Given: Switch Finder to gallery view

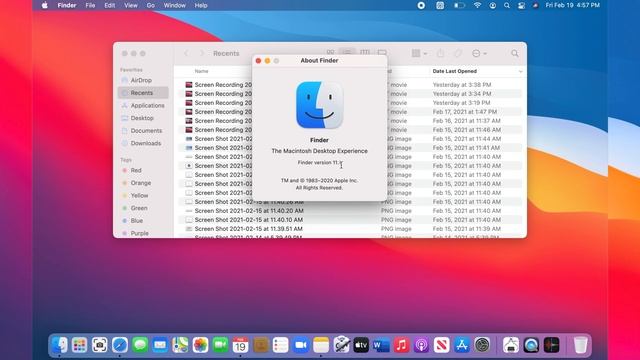Looking at the screenshot, I should pyautogui.click(x=382, y=53).
